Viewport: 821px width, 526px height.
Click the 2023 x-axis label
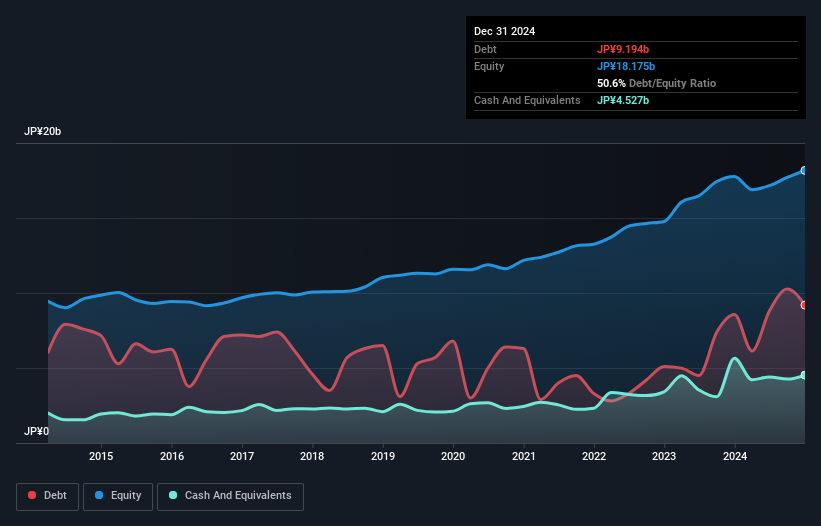click(664, 456)
